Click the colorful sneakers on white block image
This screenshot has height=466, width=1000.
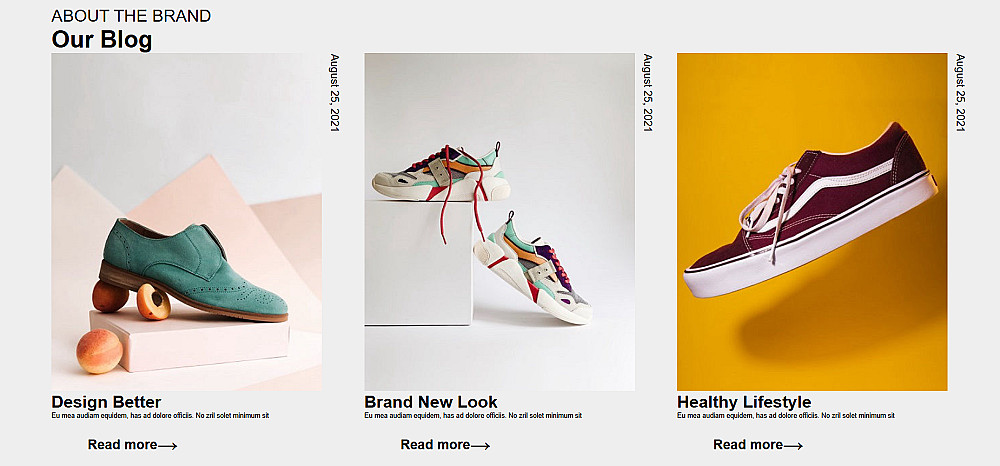499,222
